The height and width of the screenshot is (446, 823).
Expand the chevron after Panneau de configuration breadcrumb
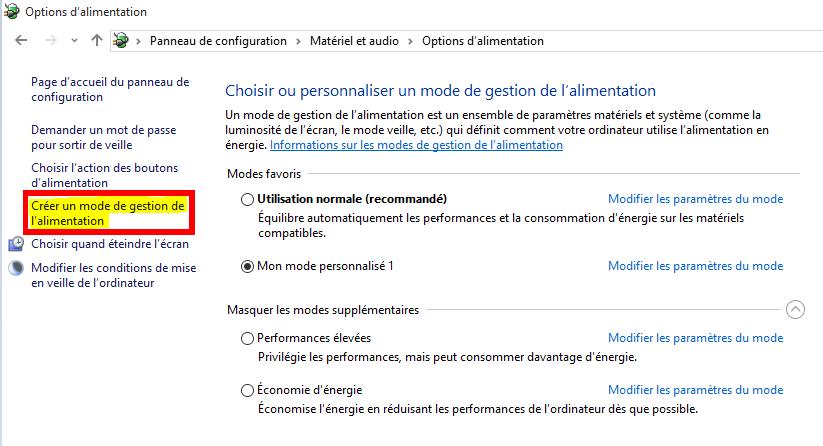pyautogui.click(x=298, y=41)
